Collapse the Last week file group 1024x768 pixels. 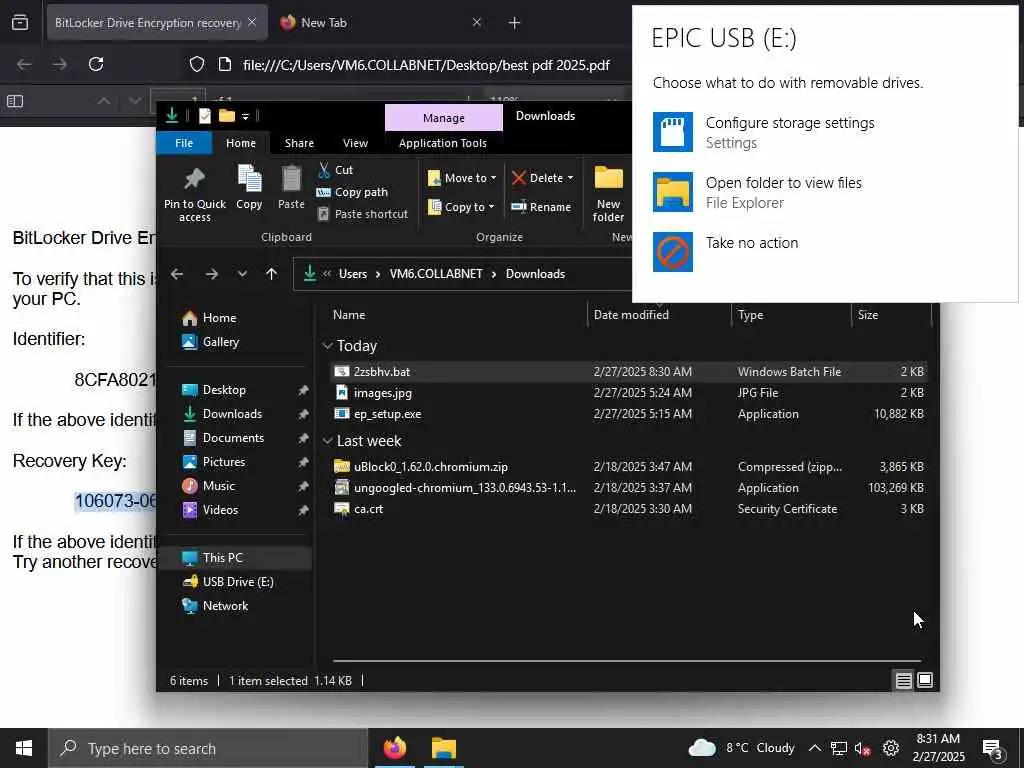pos(328,441)
